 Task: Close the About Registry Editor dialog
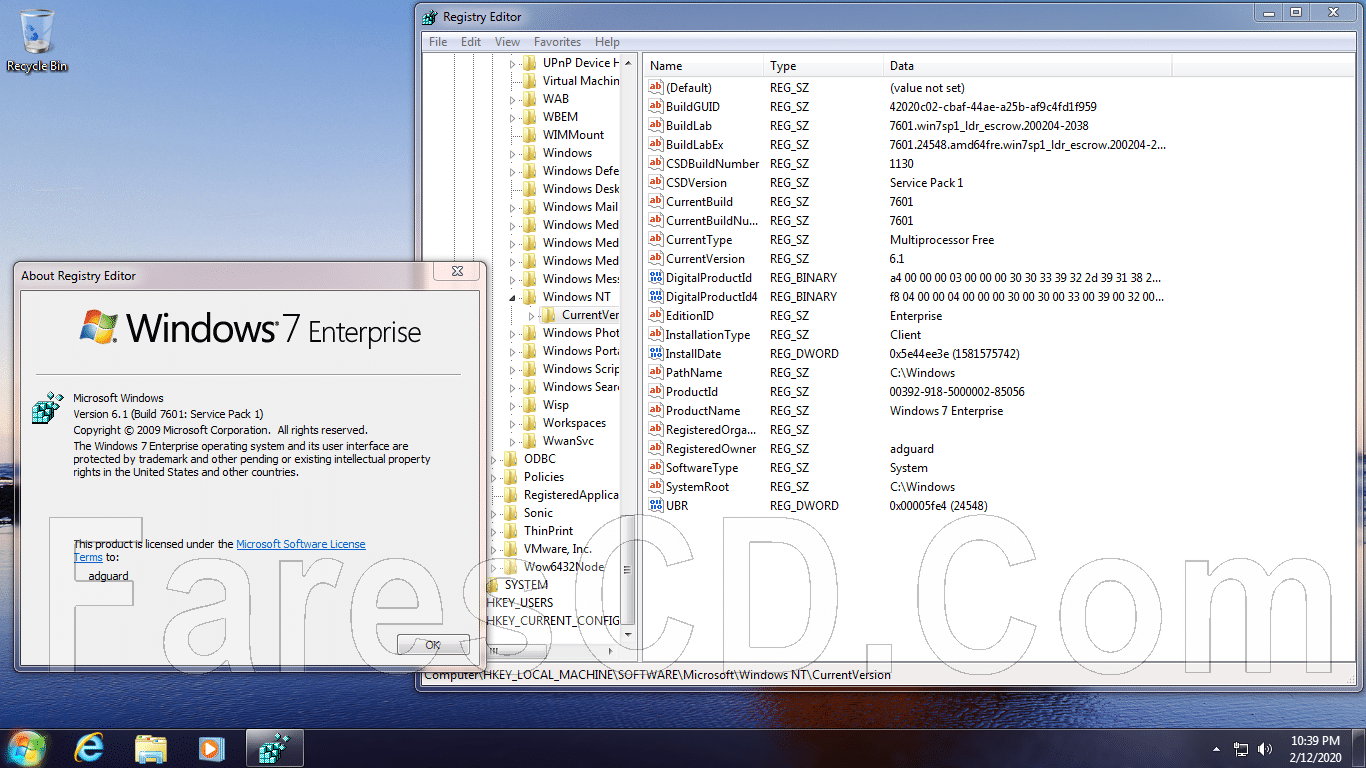pos(457,271)
